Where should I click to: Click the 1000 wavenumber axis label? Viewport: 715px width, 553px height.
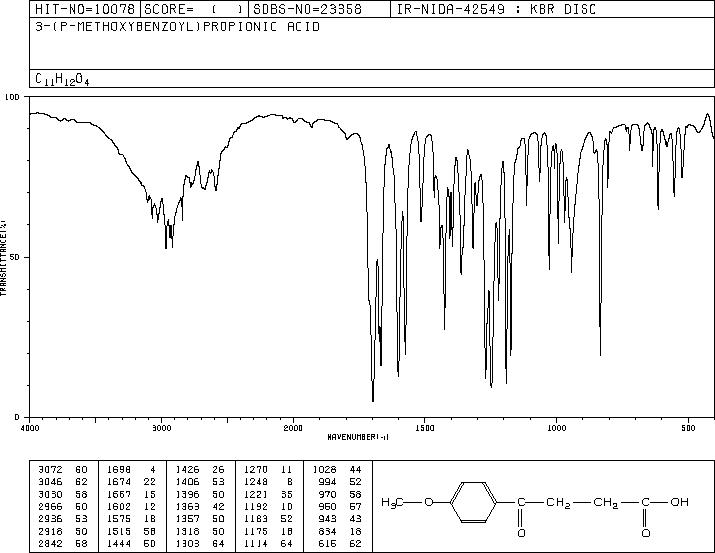tap(556, 428)
